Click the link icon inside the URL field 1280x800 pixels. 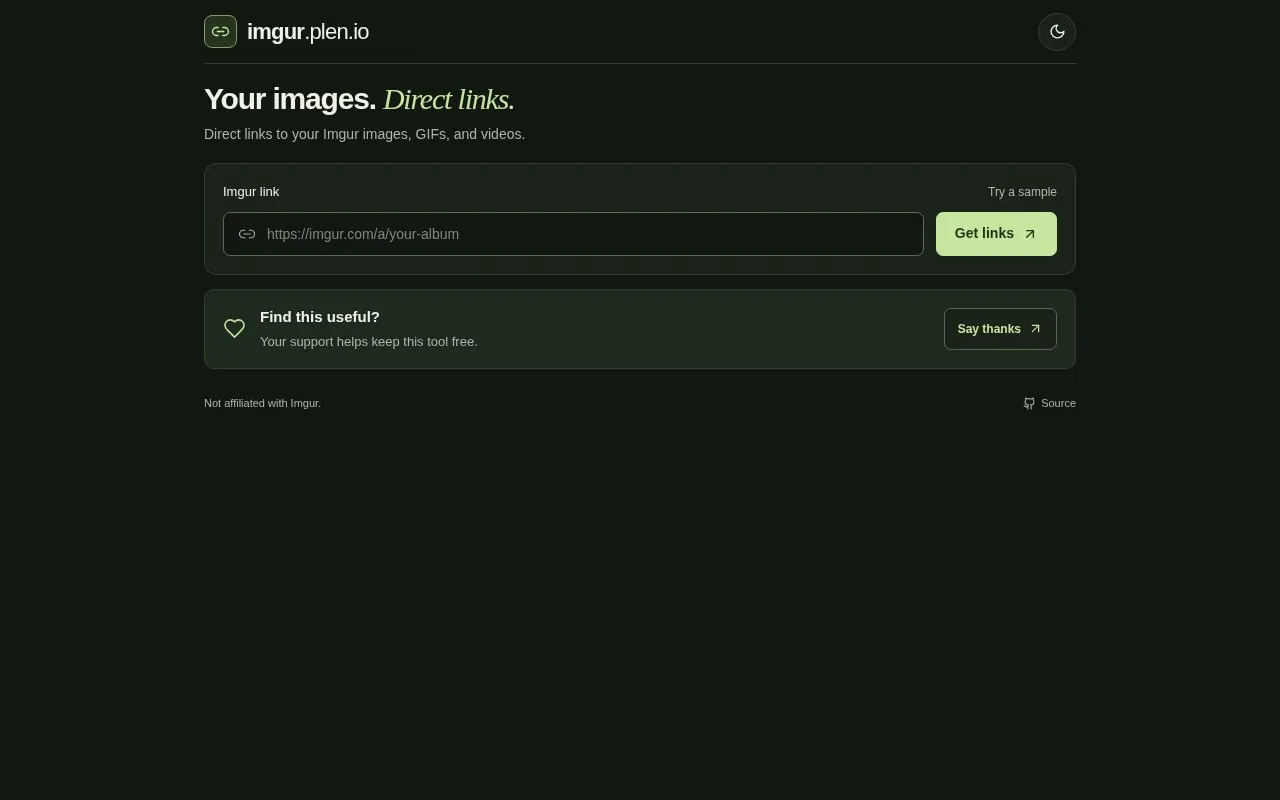[x=247, y=234]
